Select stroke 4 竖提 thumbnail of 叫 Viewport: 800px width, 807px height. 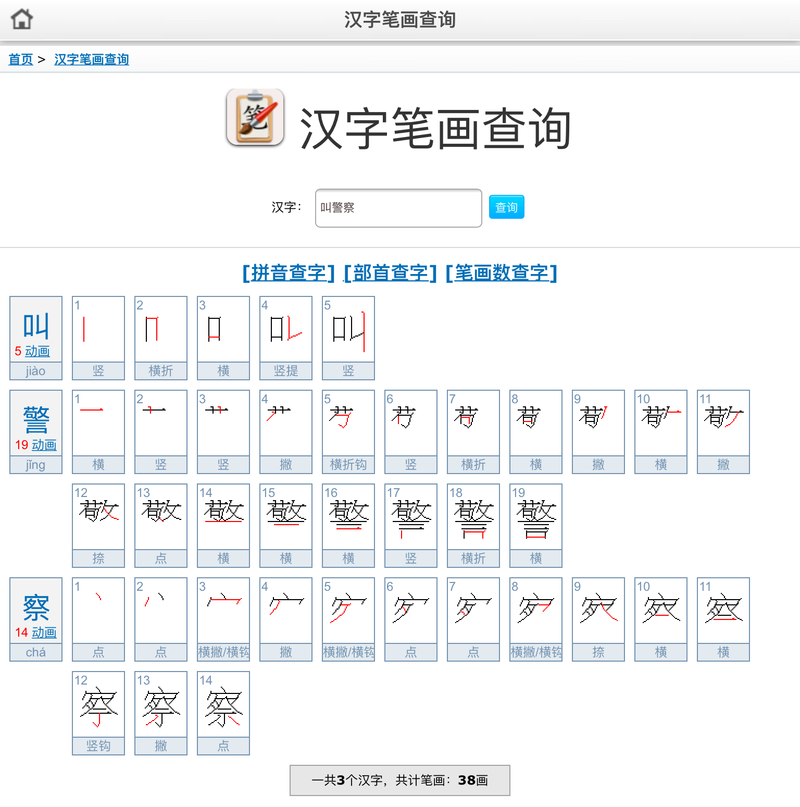(x=286, y=330)
